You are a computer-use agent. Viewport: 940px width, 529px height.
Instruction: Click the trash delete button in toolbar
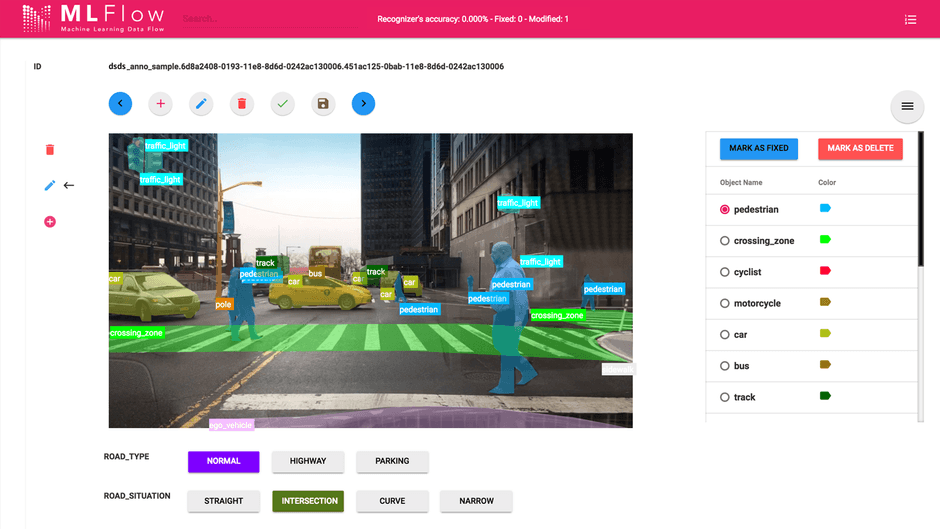tap(241, 103)
